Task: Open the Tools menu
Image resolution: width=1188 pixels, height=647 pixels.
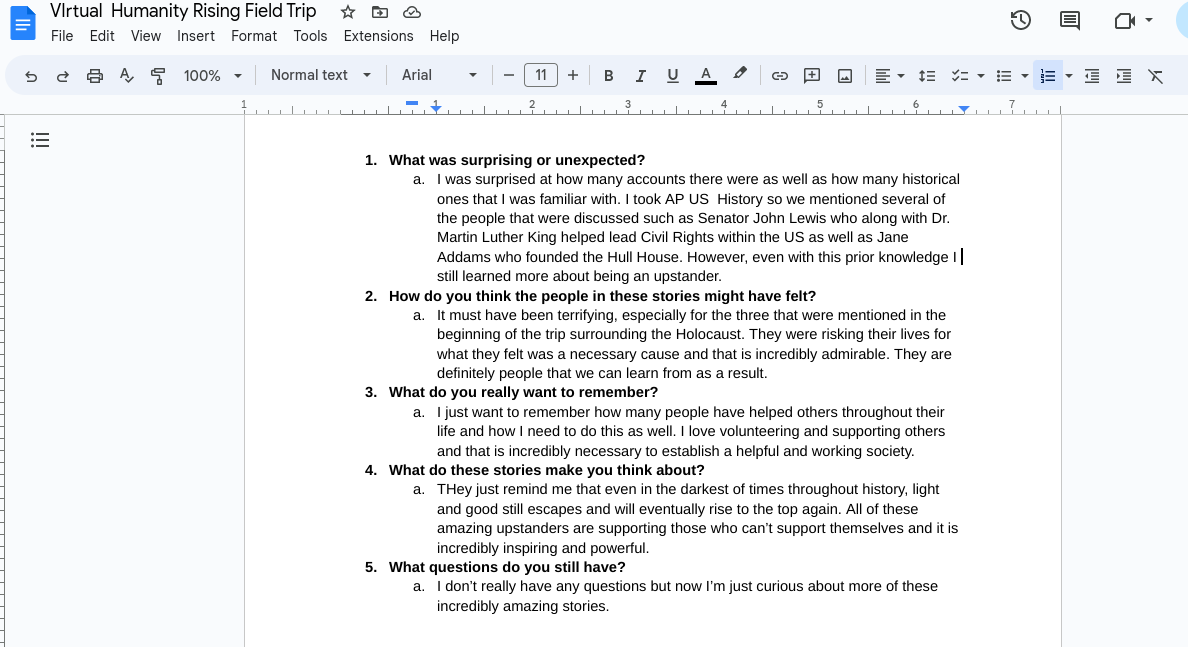Action: [310, 36]
